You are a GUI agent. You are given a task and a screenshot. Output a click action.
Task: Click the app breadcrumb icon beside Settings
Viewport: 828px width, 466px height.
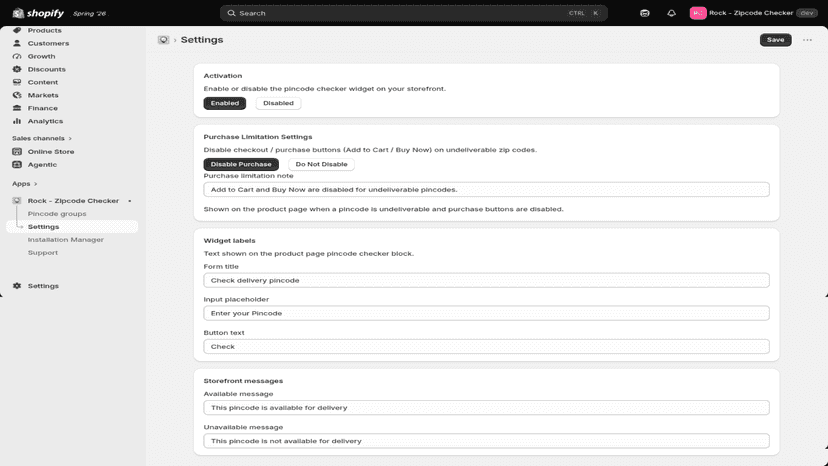(x=163, y=40)
